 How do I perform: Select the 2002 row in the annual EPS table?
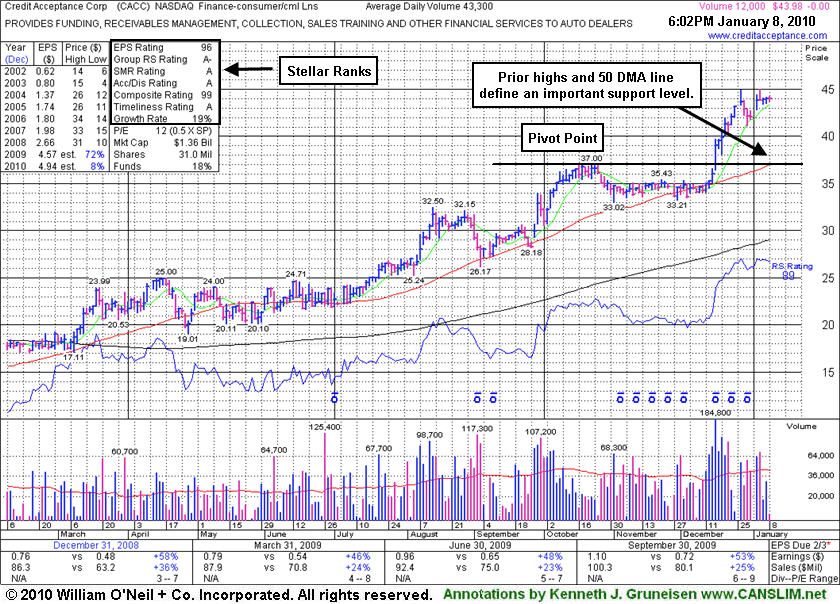pyautogui.click(x=56, y=71)
